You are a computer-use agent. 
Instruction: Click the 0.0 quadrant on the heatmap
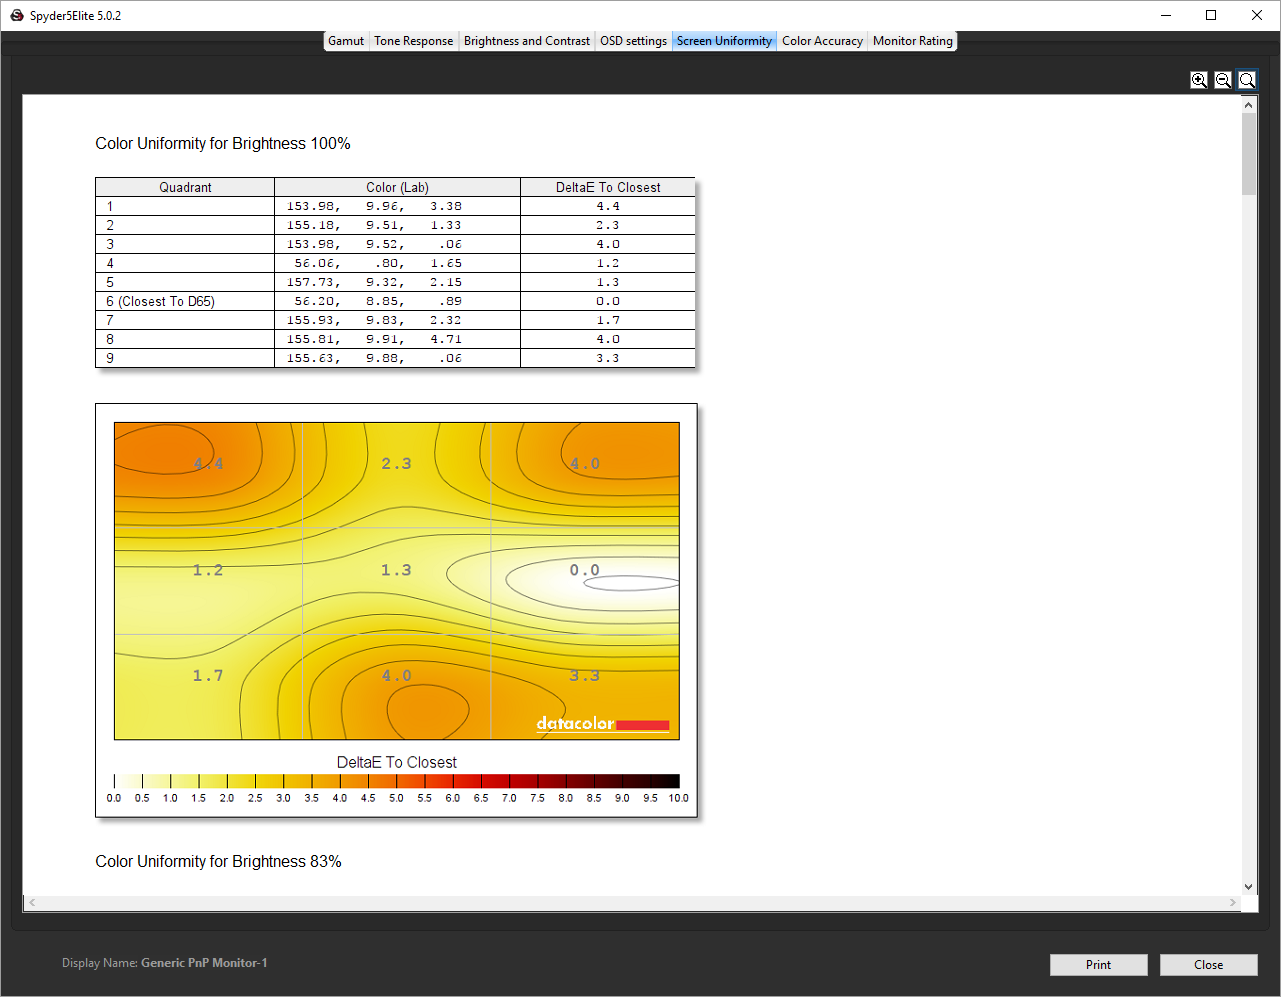584,570
